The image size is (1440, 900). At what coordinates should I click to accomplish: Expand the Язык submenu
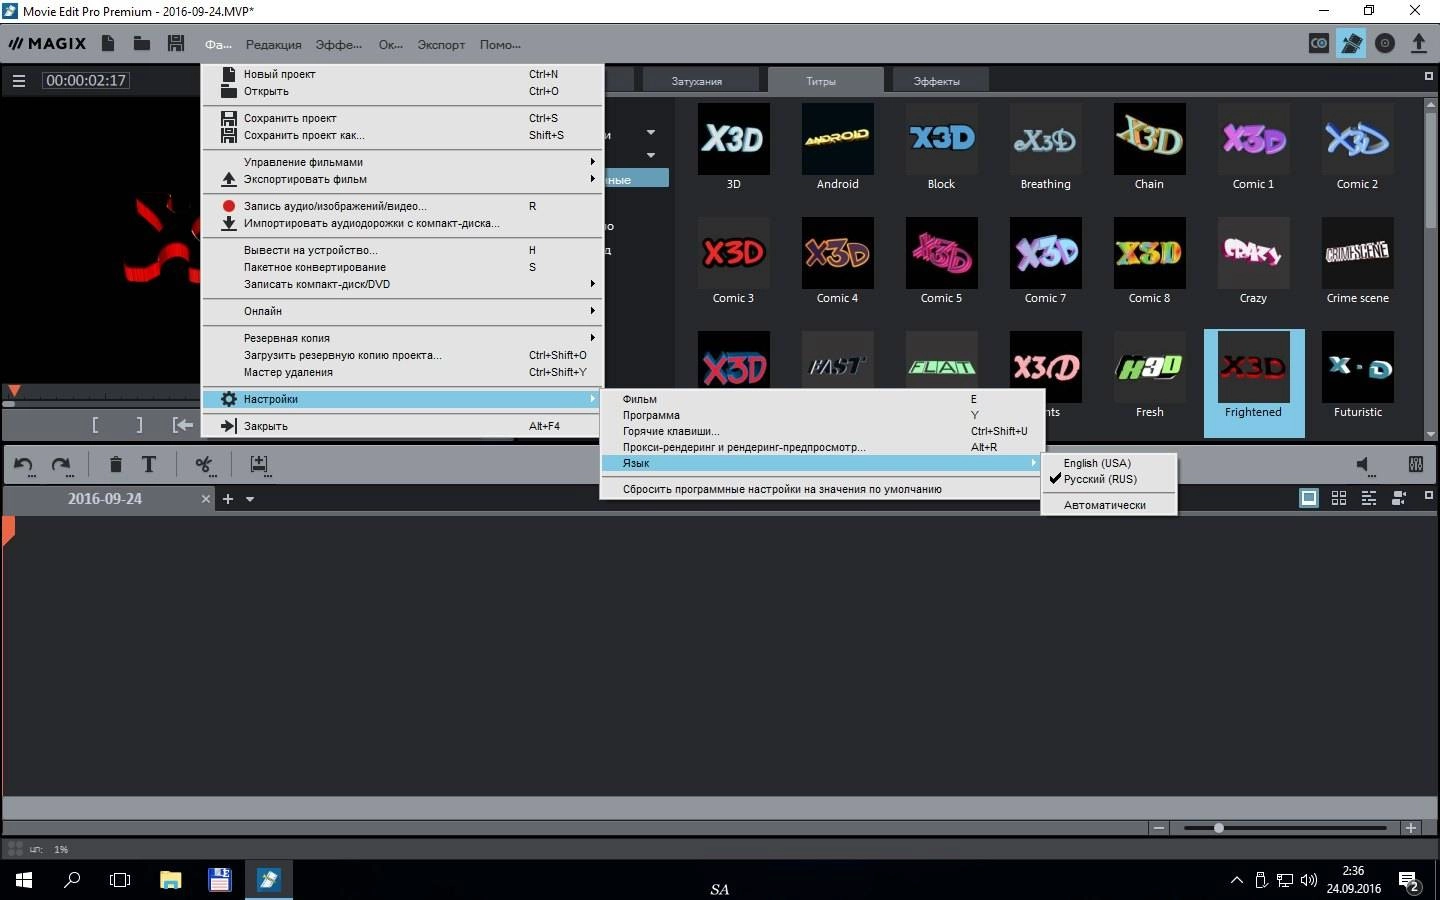(x=820, y=463)
